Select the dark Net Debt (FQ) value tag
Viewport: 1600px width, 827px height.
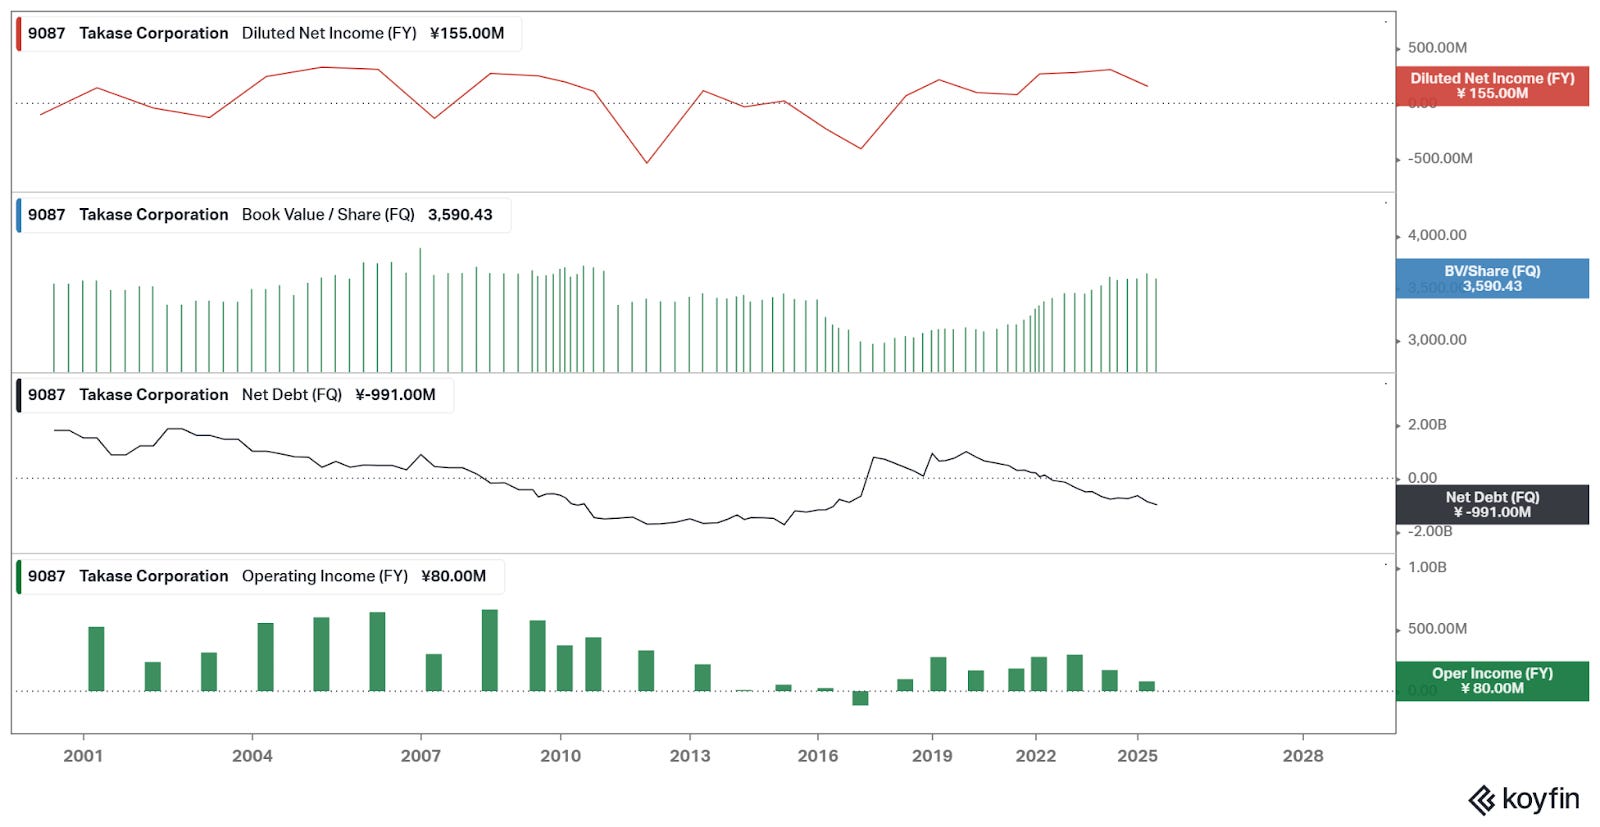[x=1492, y=504]
